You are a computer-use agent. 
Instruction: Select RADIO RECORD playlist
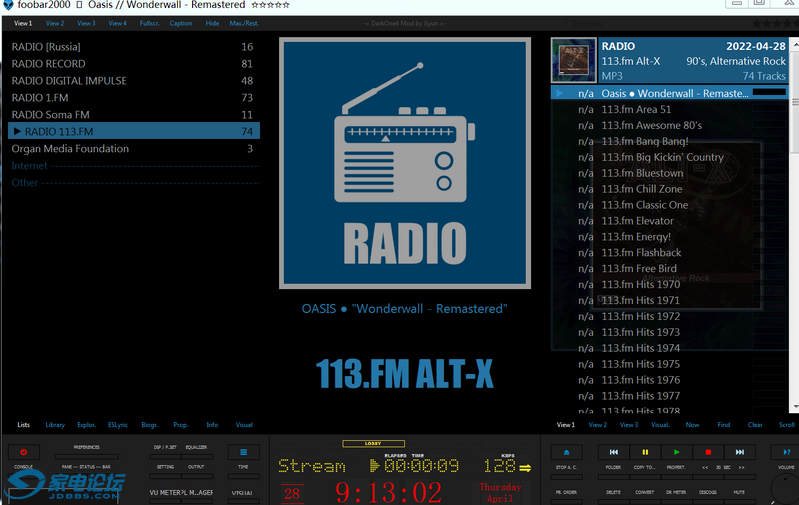134,64
